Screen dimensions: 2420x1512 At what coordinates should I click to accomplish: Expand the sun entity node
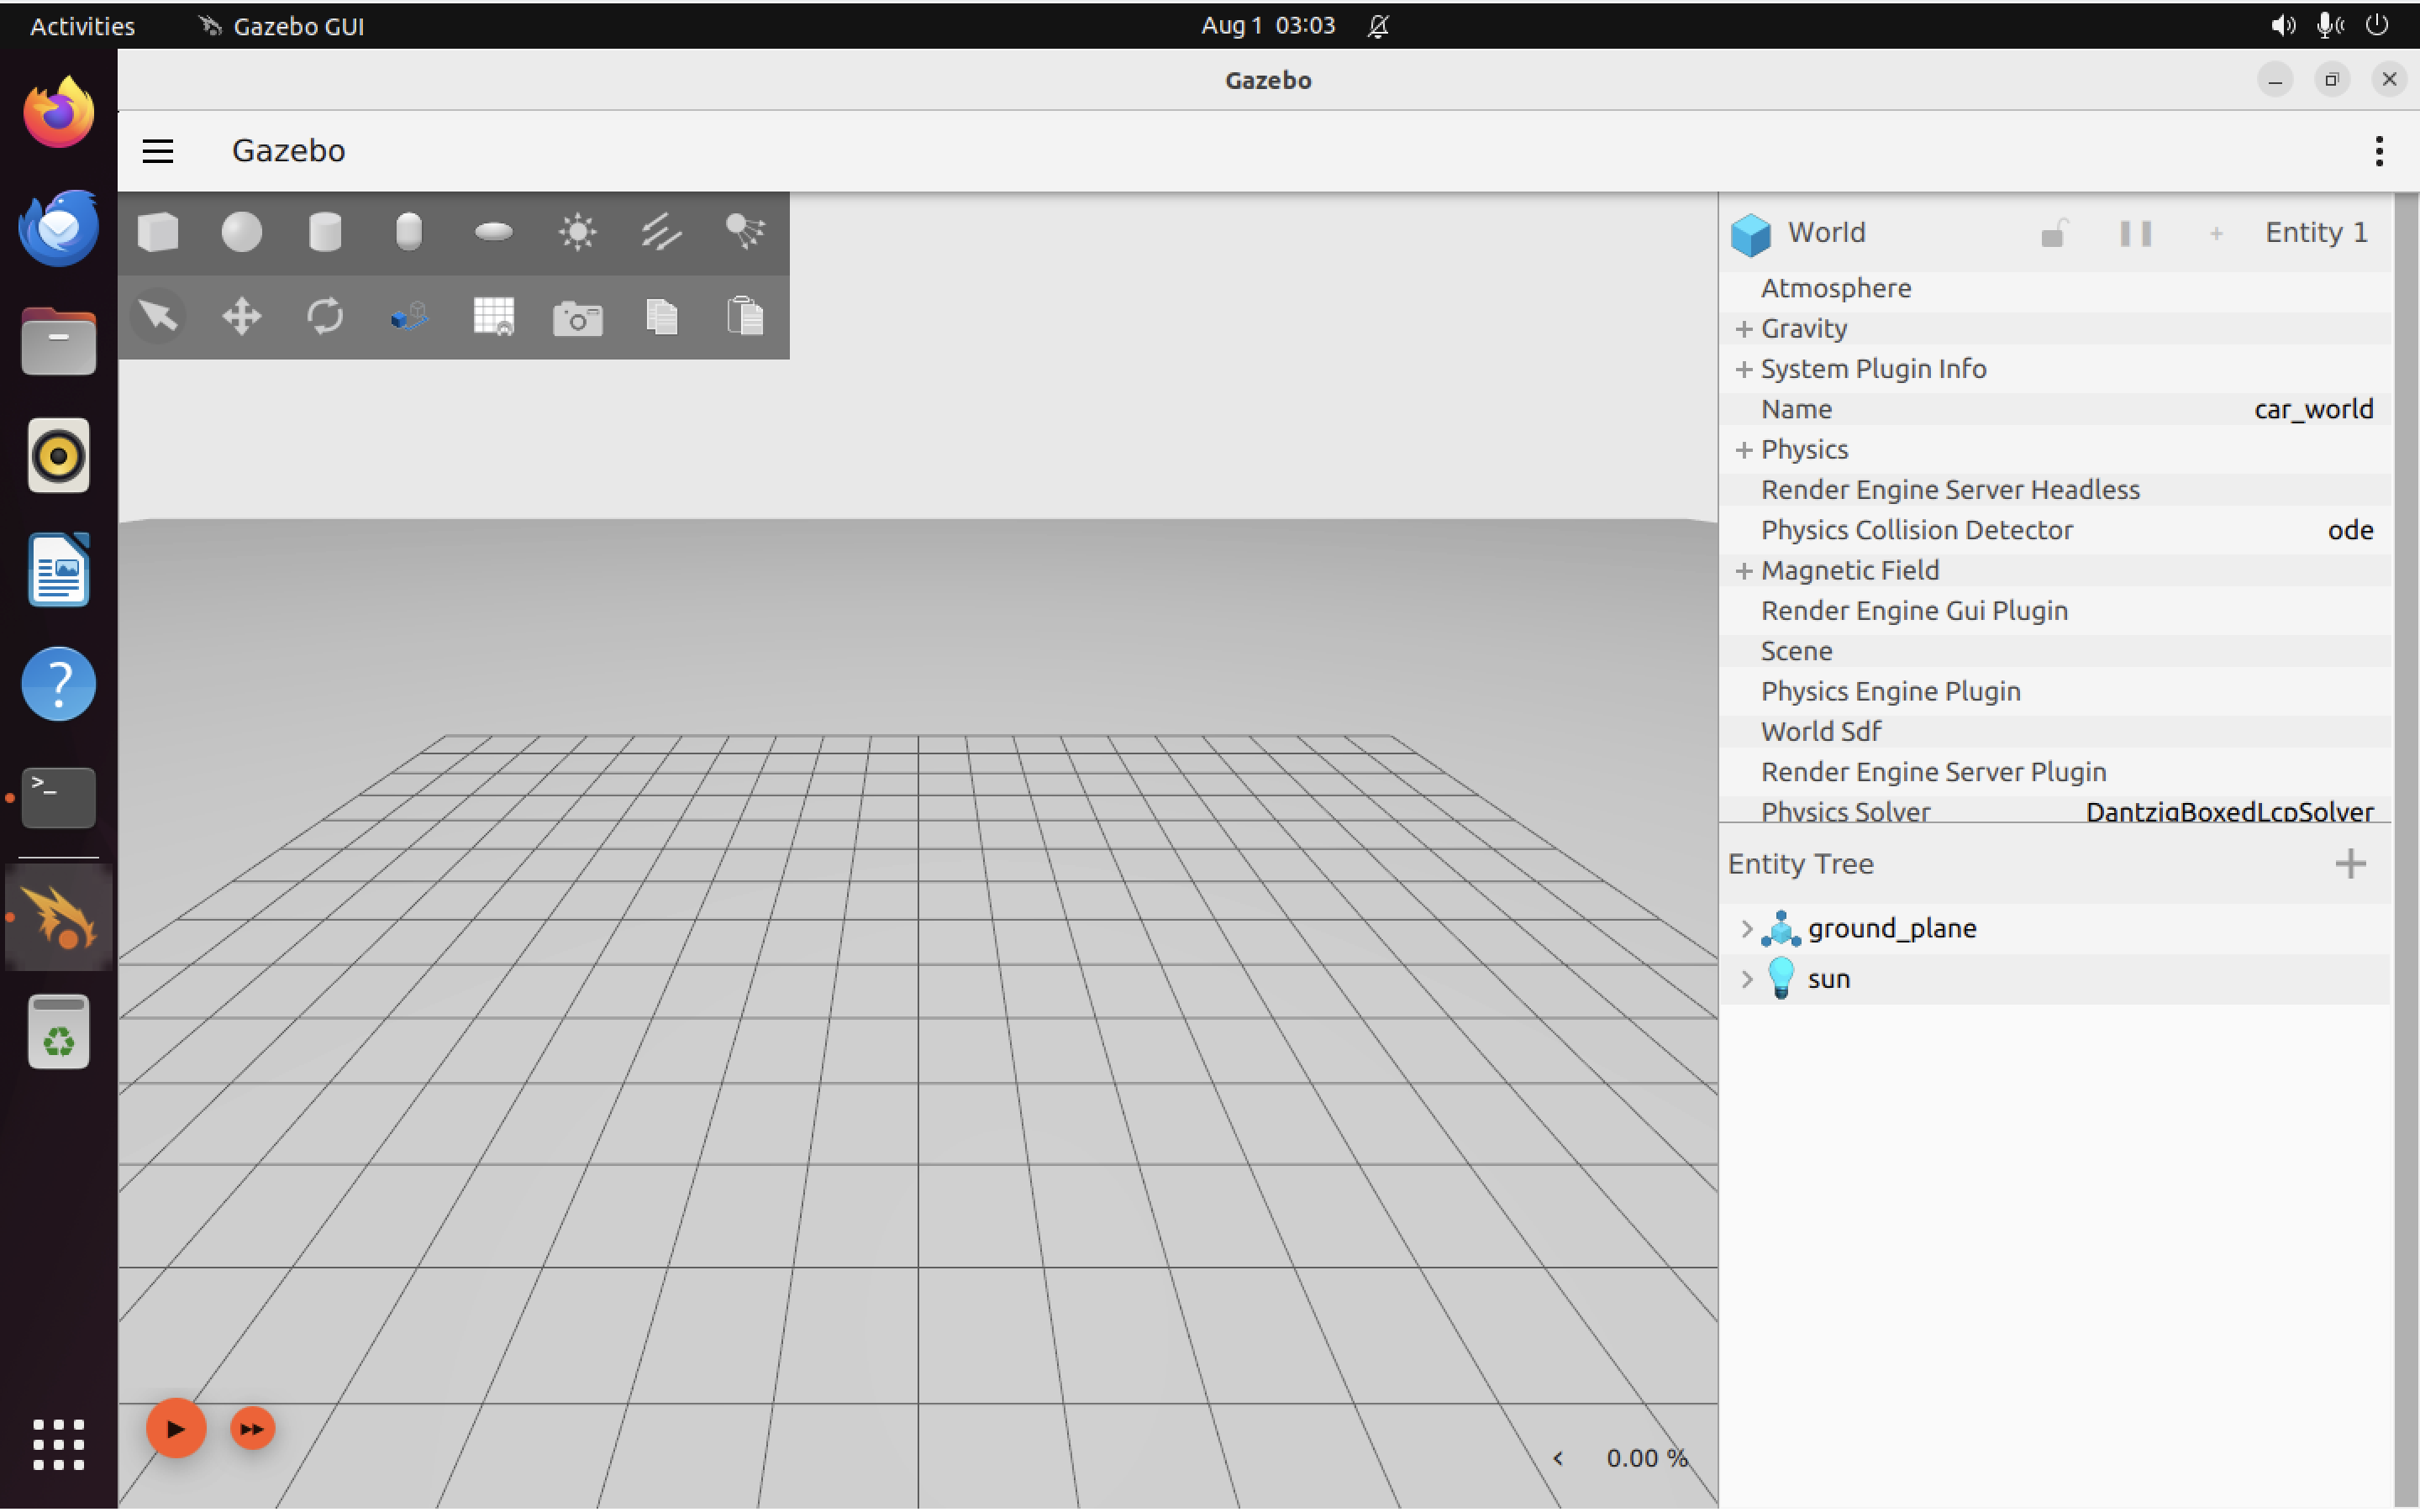[x=1747, y=979]
